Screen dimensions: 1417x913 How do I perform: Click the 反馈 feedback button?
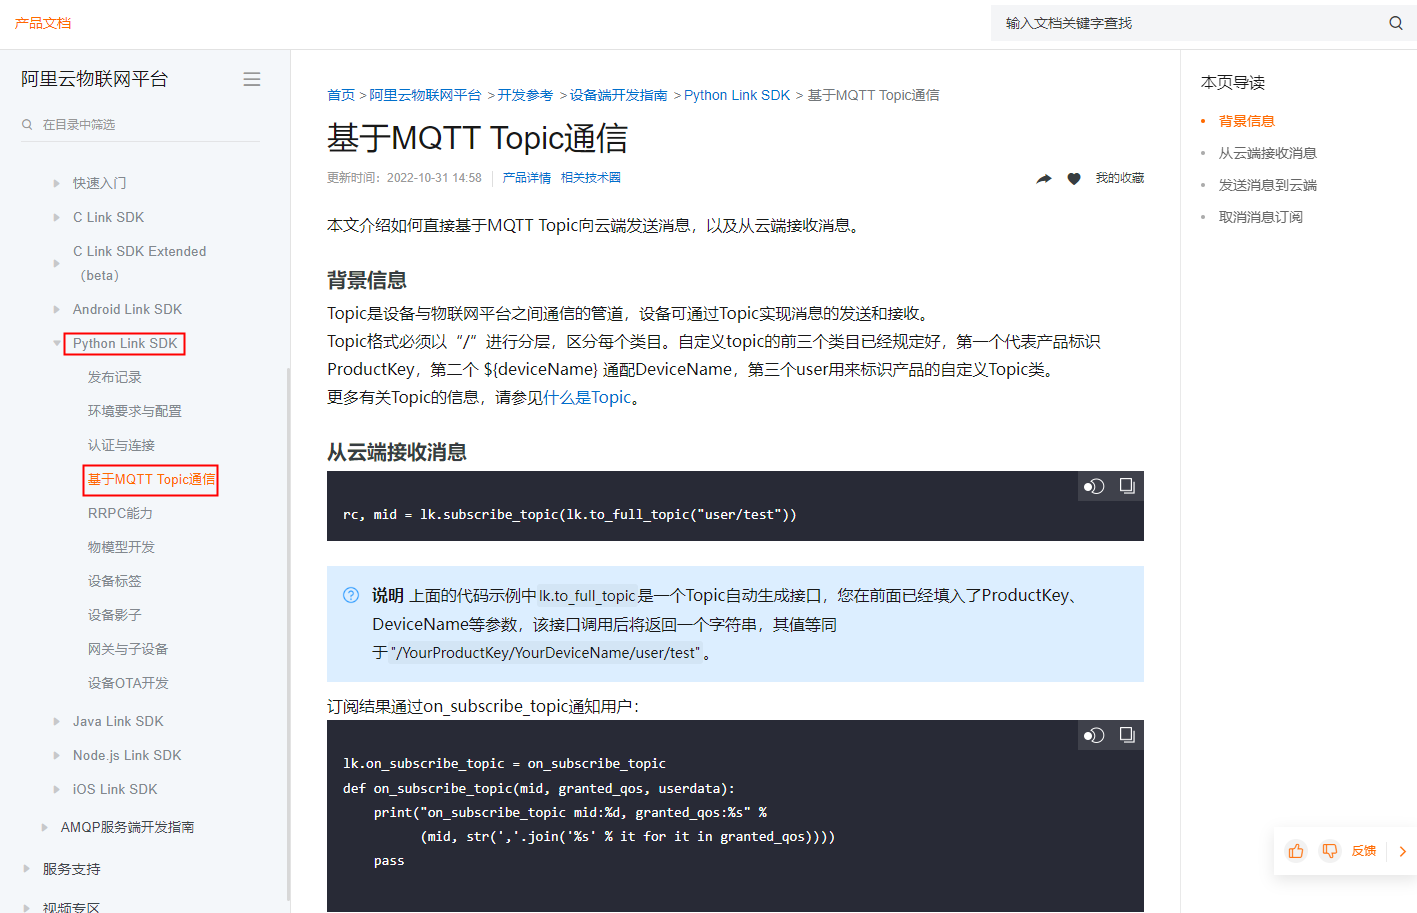point(1364,851)
